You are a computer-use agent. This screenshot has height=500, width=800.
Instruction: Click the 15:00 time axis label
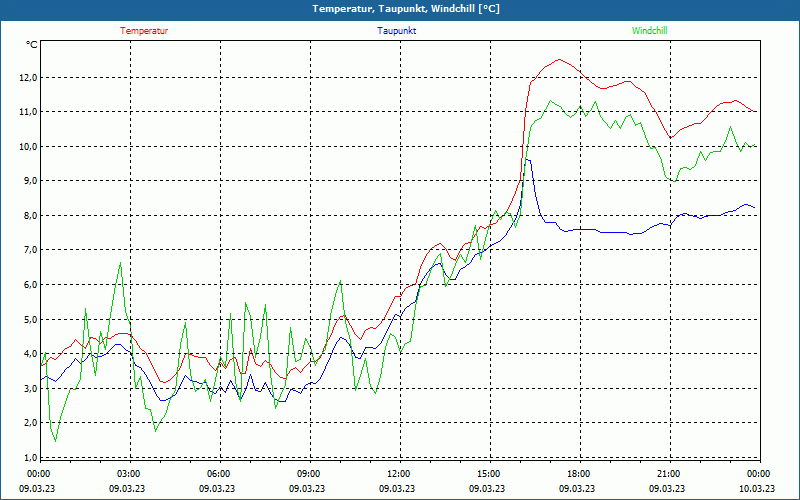click(488, 474)
